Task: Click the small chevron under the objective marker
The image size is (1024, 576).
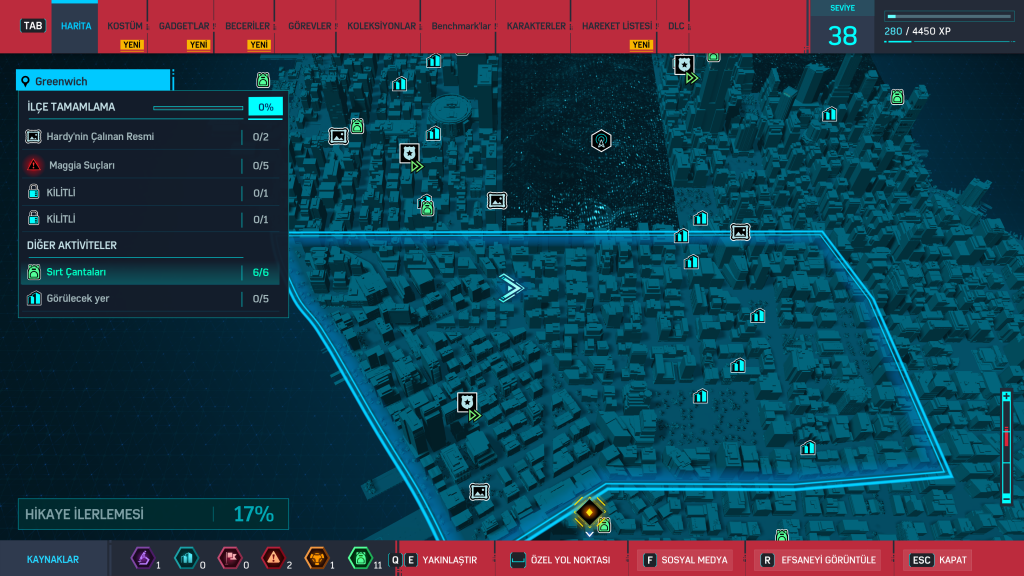Action: pyautogui.click(x=589, y=534)
